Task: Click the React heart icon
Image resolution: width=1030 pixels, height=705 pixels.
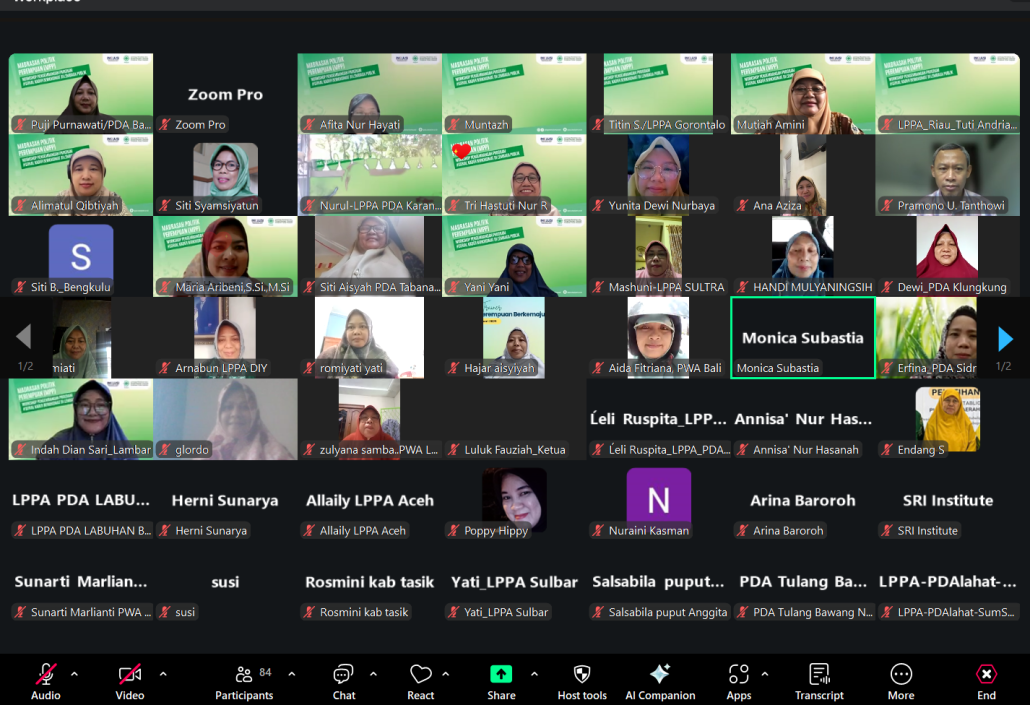Action: pyautogui.click(x=421, y=681)
